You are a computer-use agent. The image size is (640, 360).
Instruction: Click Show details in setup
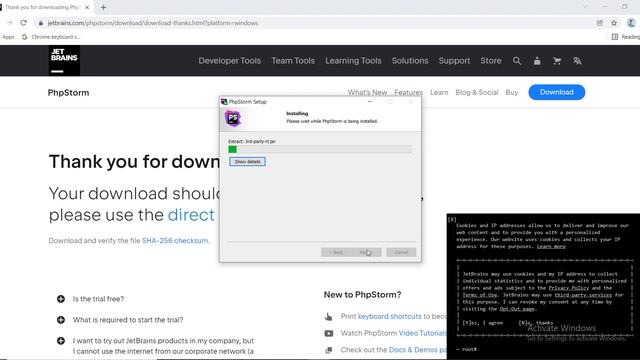[247, 162]
